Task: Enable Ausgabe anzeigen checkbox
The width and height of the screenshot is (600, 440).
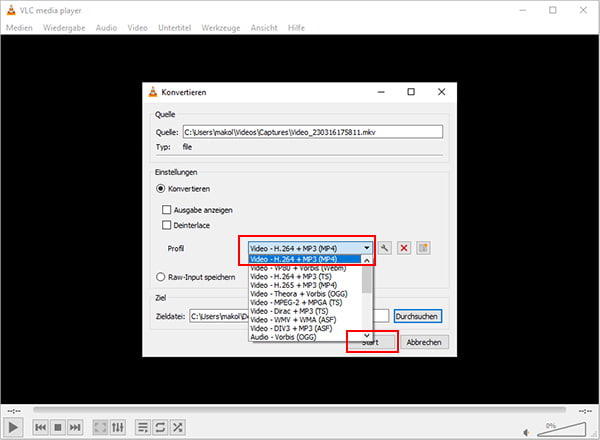Action: click(166, 210)
